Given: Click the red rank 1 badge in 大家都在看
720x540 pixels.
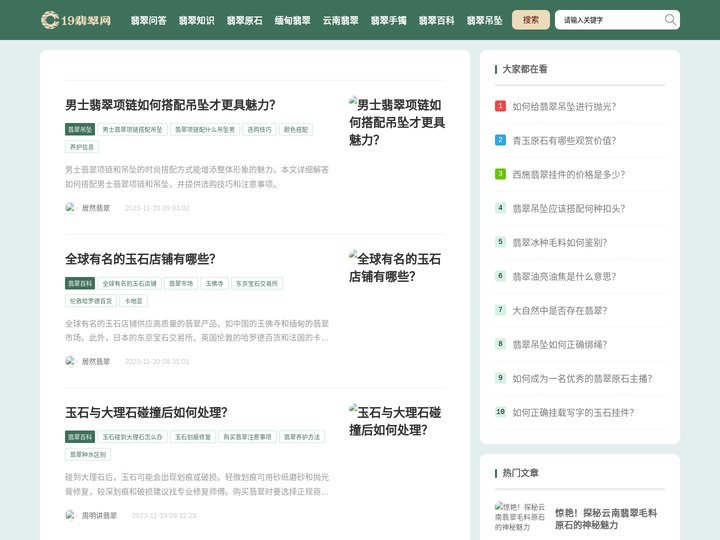Looking at the screenshot, I should tap(500, 106).
